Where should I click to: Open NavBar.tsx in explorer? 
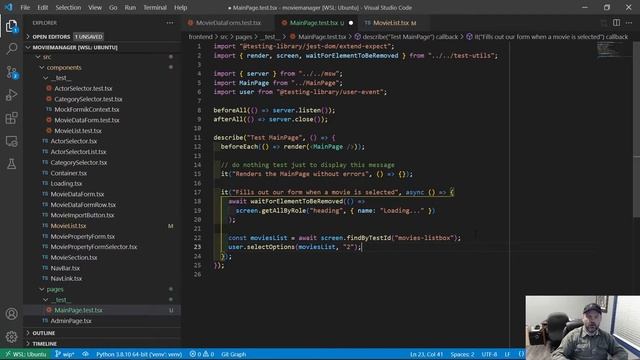[x=65, y=268]
